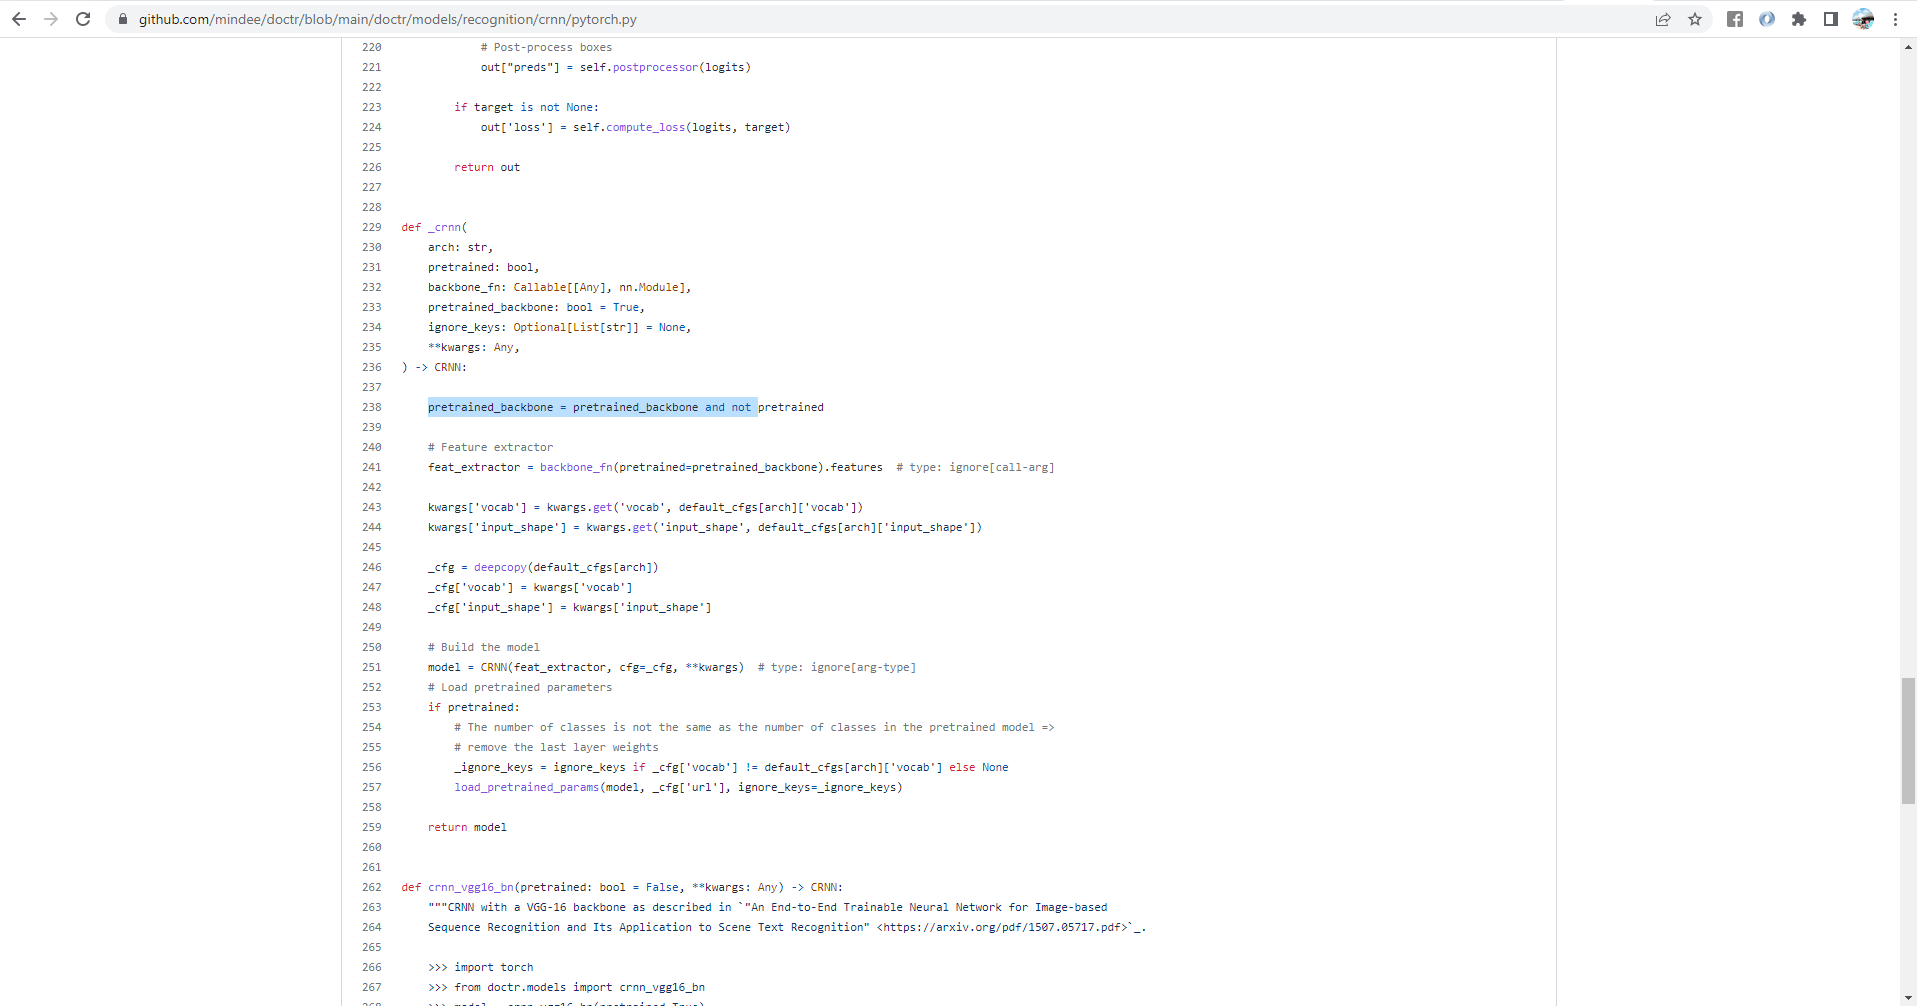Open the deepcopy link on line 246
The height and width of the screenshot is (1006, 1917).
click(498, 567)
